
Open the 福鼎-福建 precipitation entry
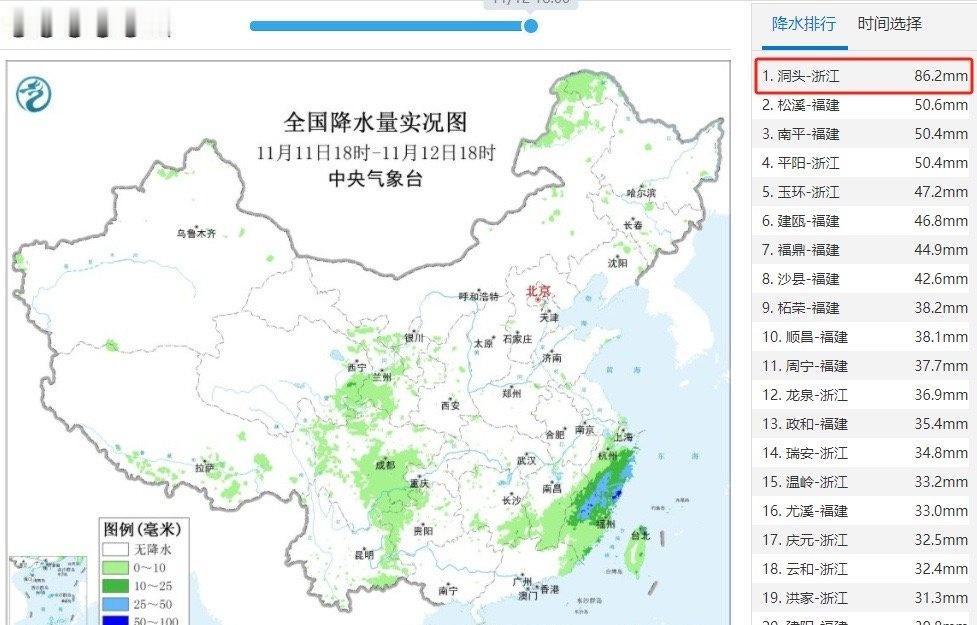(862, 250)
